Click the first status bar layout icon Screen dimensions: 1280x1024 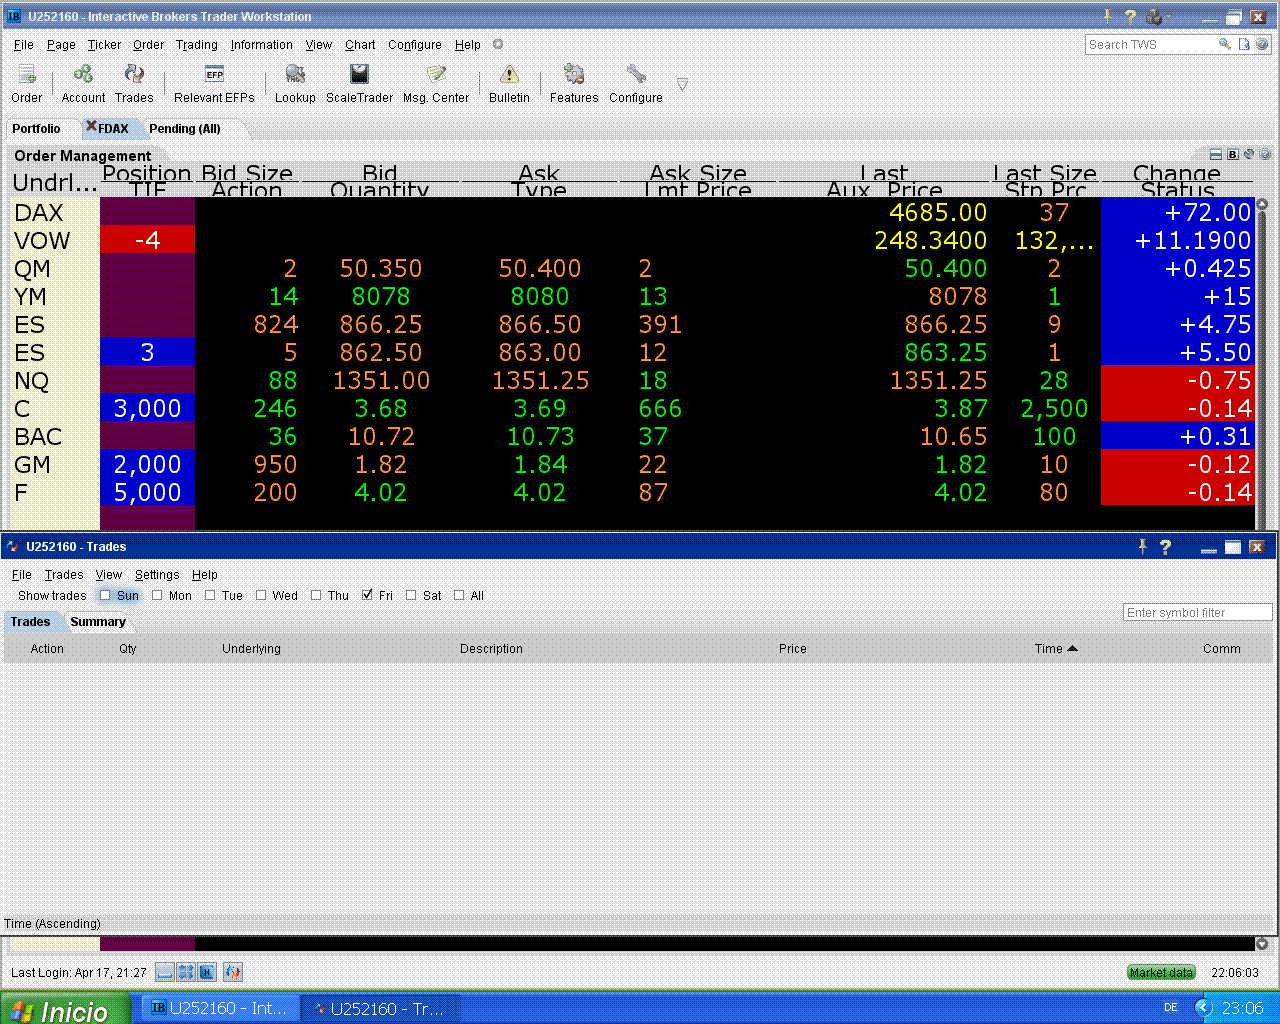point(165,972)
